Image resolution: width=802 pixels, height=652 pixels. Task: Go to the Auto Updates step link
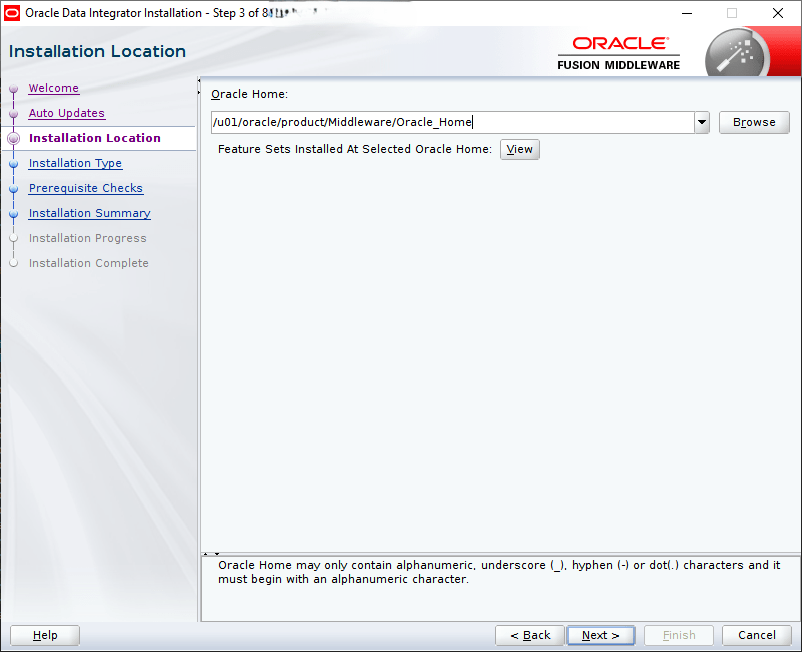point(66,113)
